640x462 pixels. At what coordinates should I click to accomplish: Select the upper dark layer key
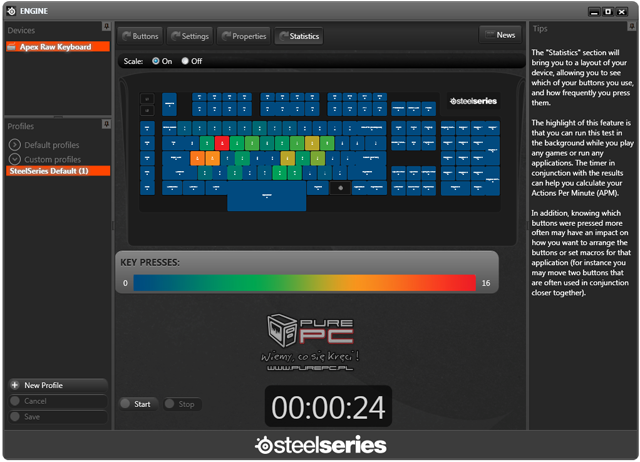(147, 98)
